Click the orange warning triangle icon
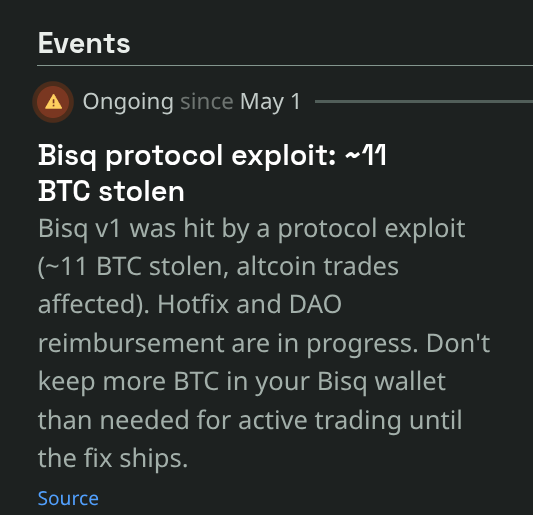This screenshot has width=533, height=515. point(53,102)
